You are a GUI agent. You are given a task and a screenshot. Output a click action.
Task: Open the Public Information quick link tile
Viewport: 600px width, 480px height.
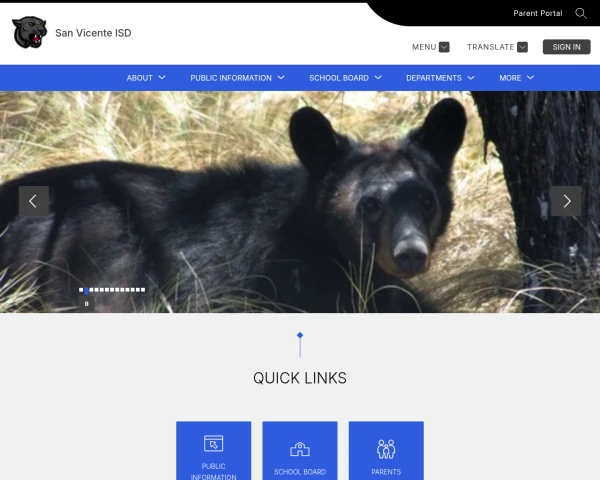pyautogui.click(x=214, y=451)
